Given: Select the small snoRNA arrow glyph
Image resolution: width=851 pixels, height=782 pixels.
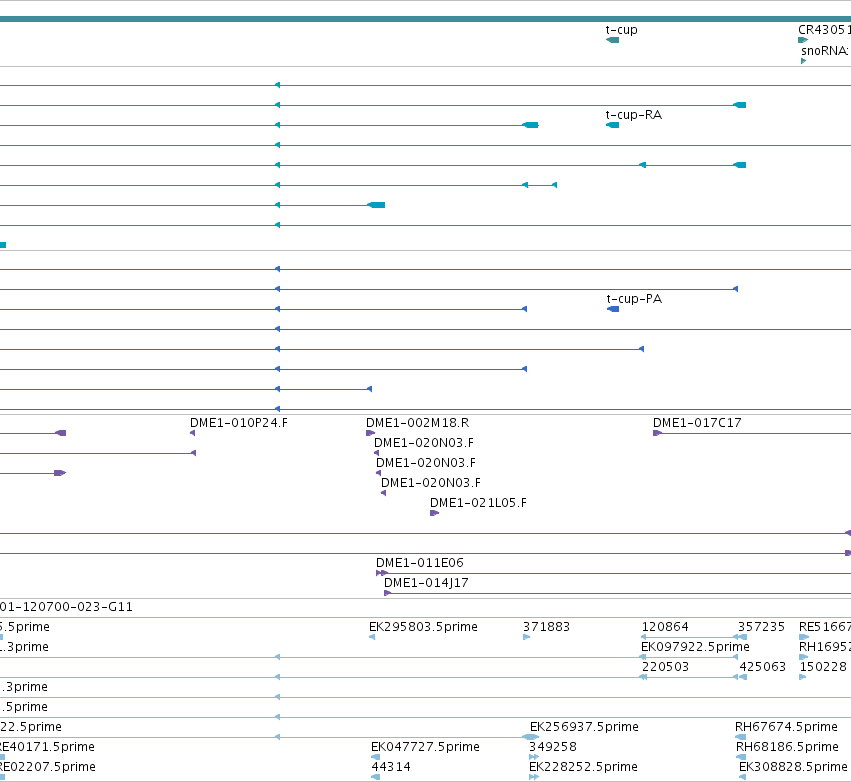Looking at the screenshot, I should point(803,61).
